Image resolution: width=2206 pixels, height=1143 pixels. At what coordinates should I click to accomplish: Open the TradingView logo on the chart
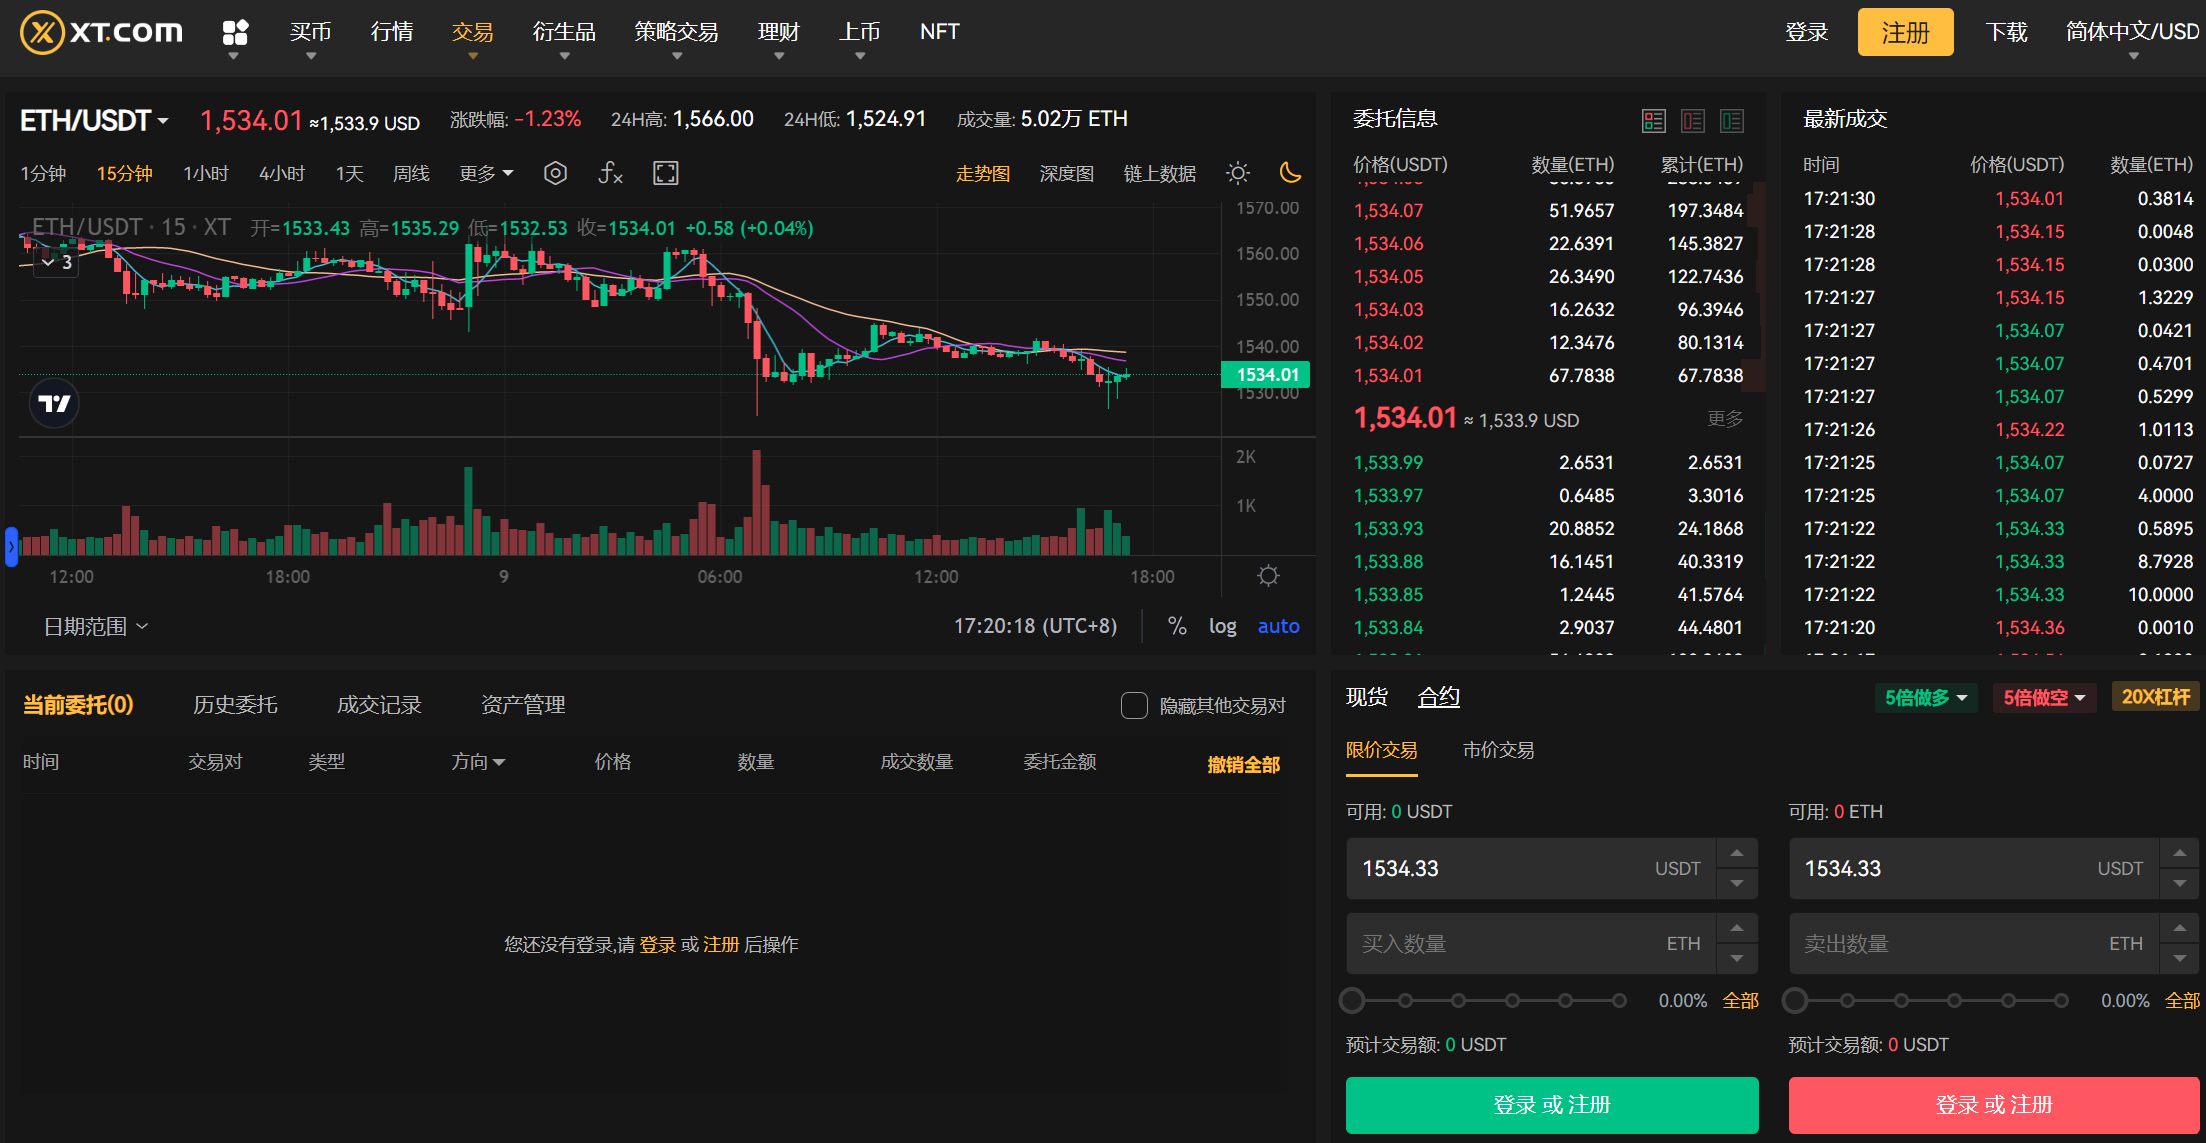coord(55,404)
